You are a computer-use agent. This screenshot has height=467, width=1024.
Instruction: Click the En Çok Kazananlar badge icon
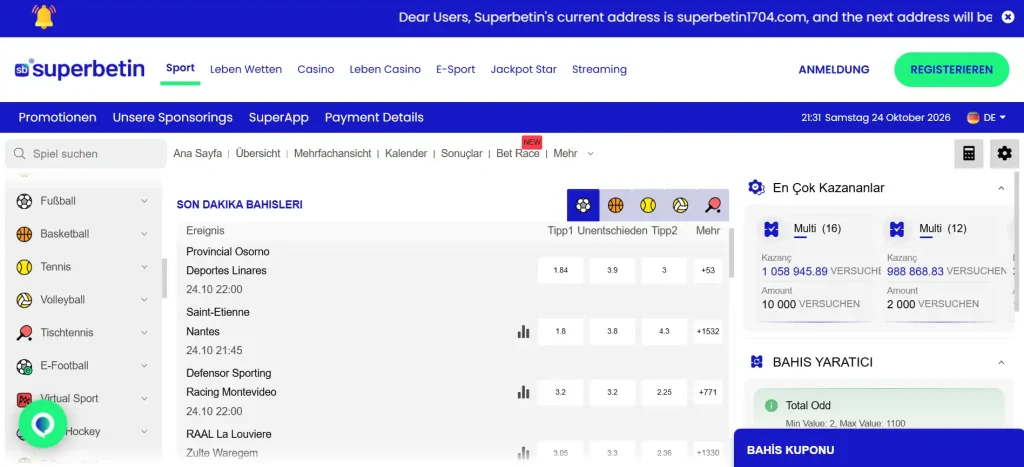(756, 187)
